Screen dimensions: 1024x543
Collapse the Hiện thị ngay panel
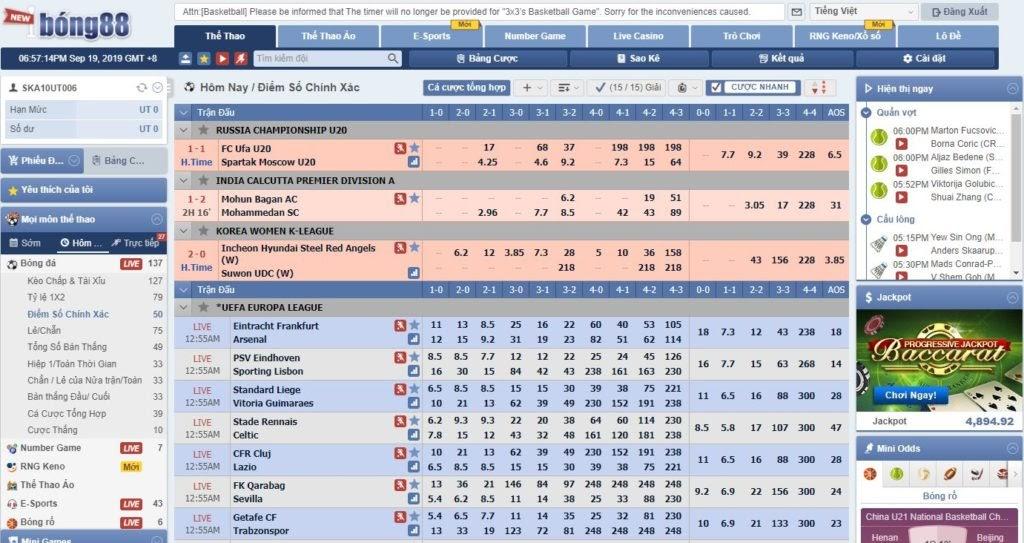1013,89
